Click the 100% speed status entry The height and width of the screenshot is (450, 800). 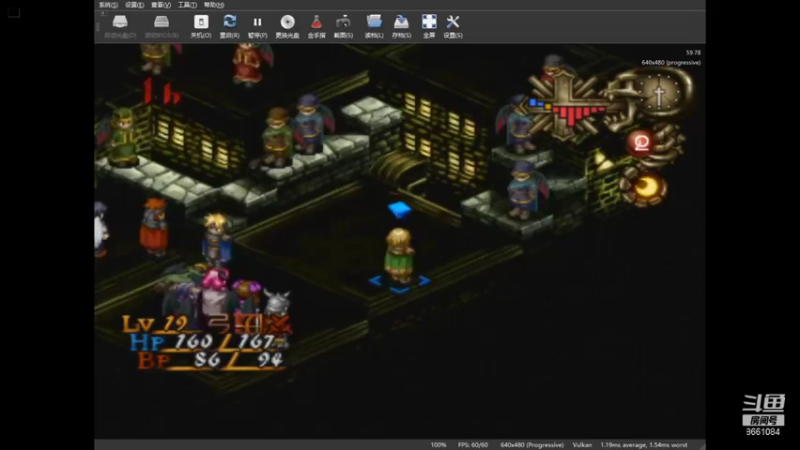tap(438, 445)
